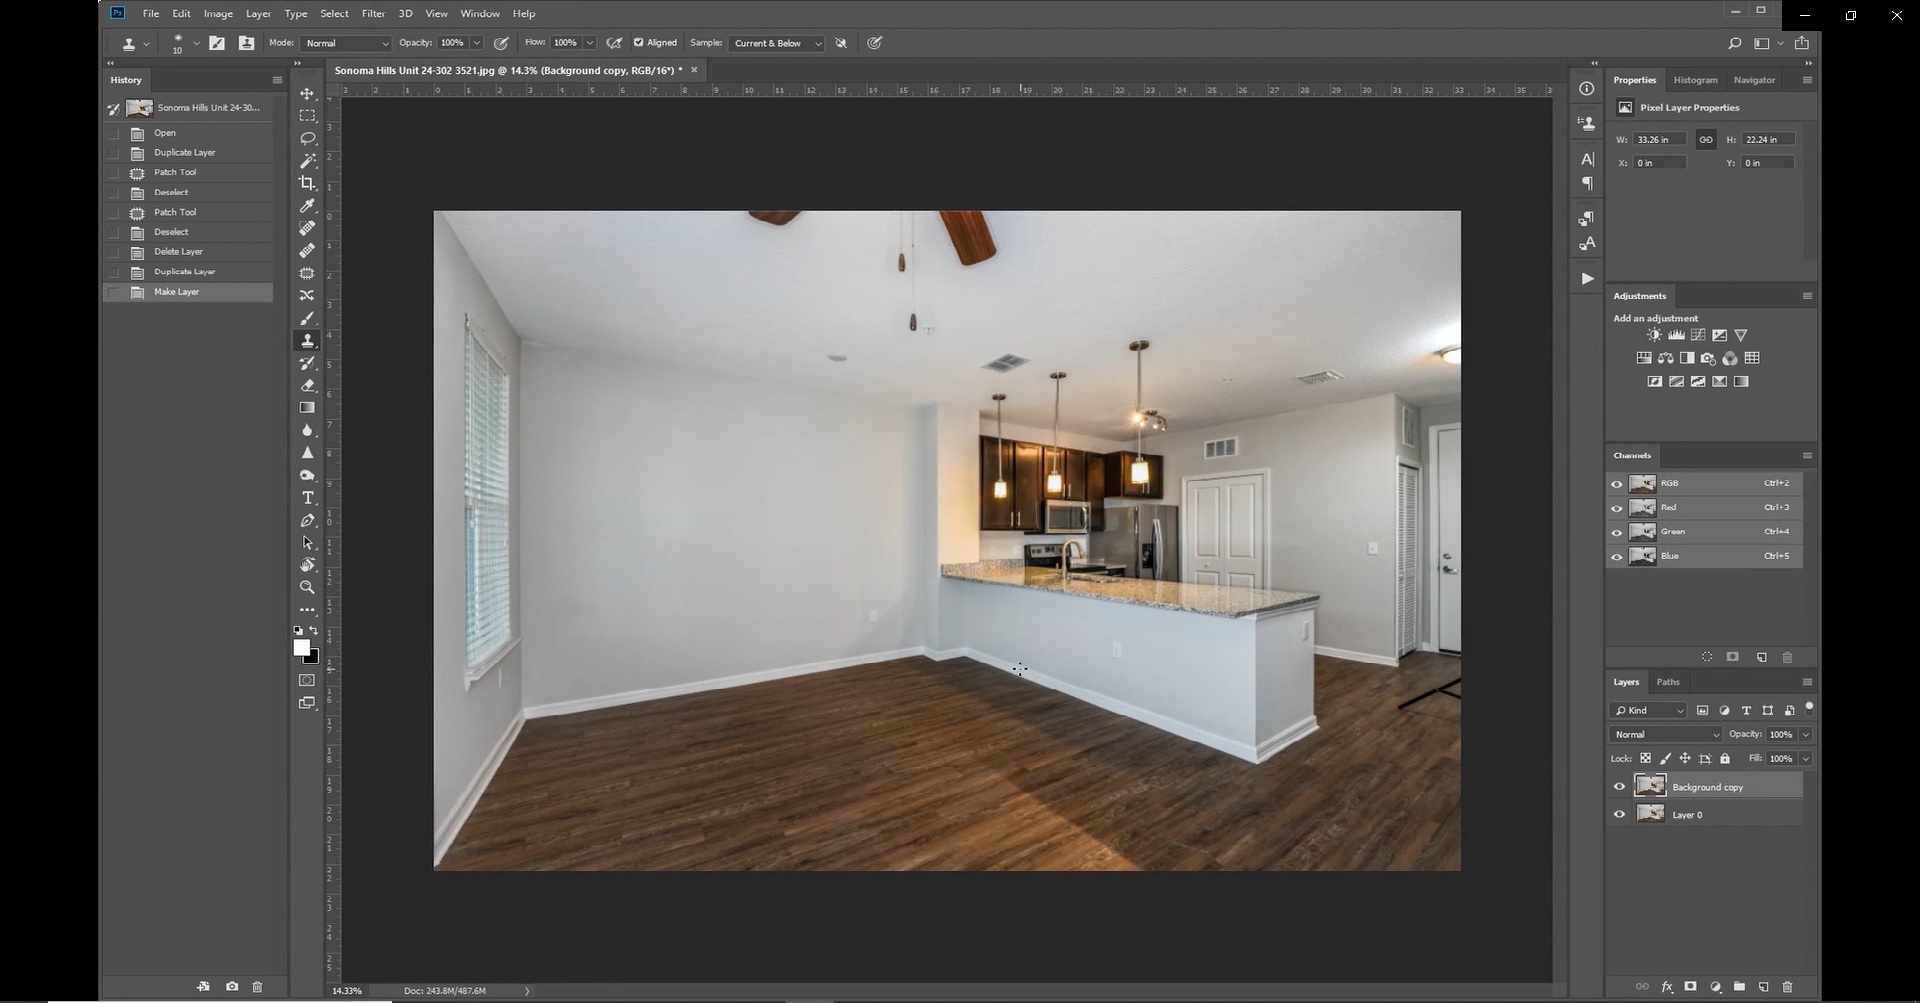The width and height of the screenshot is (1920, 1003).
Task: Select the Eraser tool
Action: (307, 385)
